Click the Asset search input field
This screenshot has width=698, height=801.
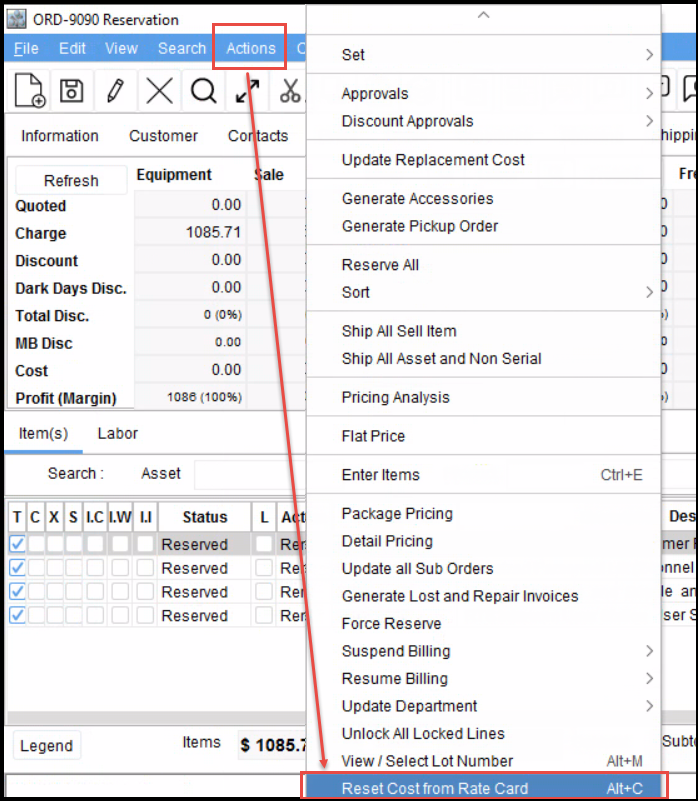coord(250,474)
